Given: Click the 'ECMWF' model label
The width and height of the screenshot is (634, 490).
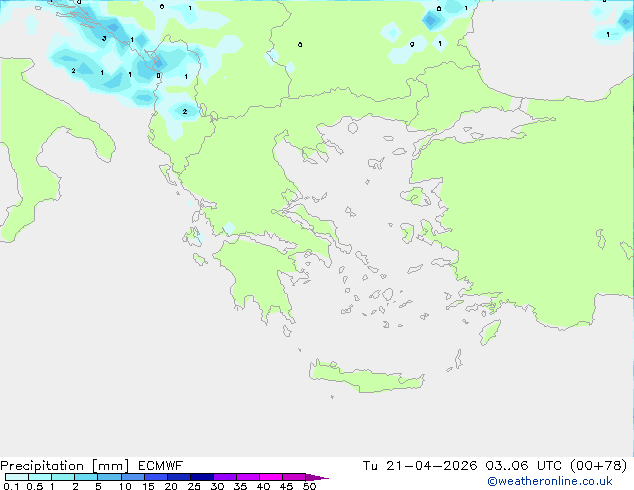Looking at the screenshot, I should point(161,466).
